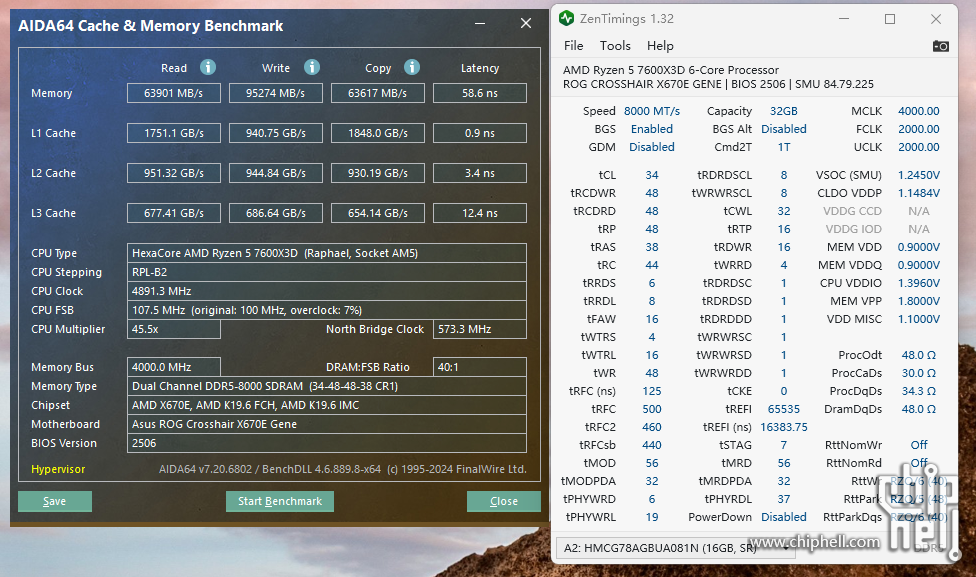
Task: Select L3 Cache Latency value 12.4 ns
Action: [480, 213]
